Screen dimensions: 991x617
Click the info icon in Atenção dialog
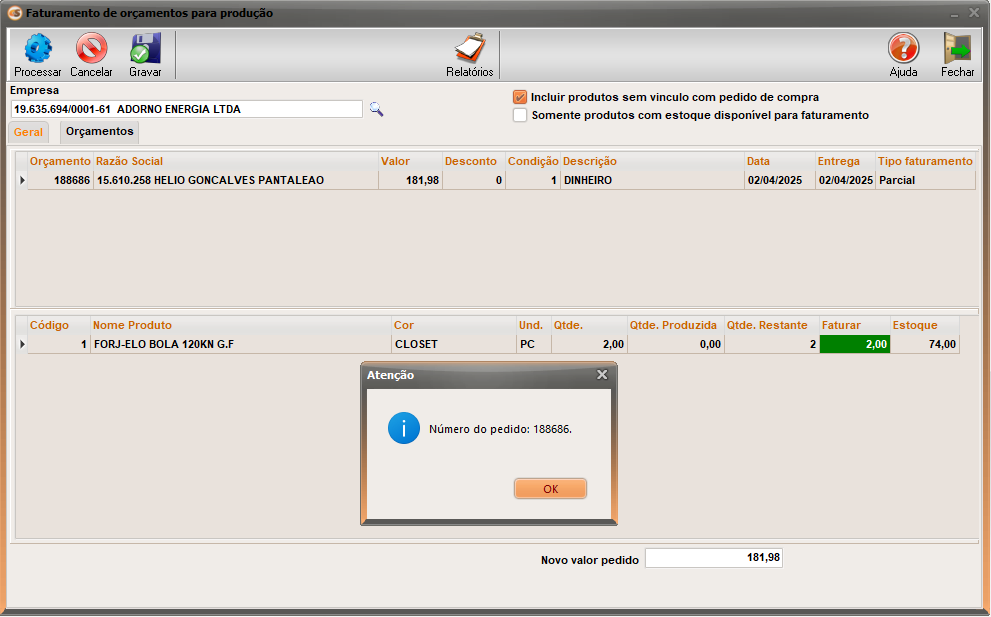[404, 429]
